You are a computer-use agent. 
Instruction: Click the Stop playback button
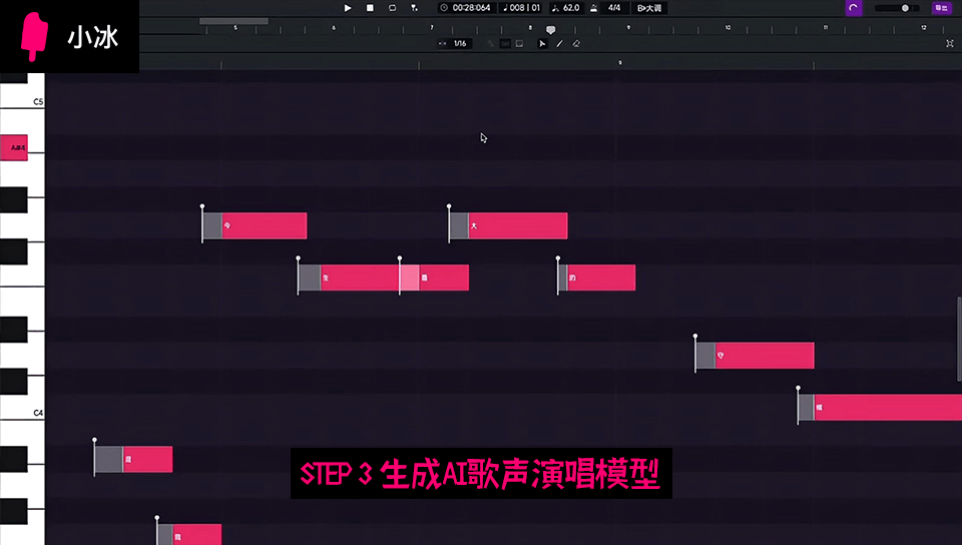pos(369,8)
